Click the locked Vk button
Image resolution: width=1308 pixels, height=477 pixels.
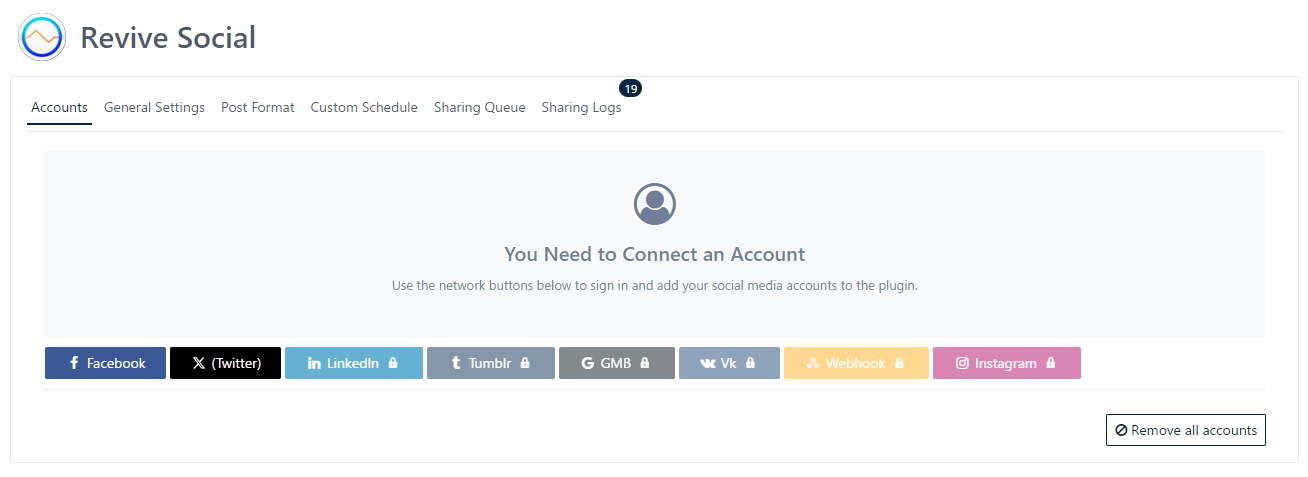tap(729, 363)
